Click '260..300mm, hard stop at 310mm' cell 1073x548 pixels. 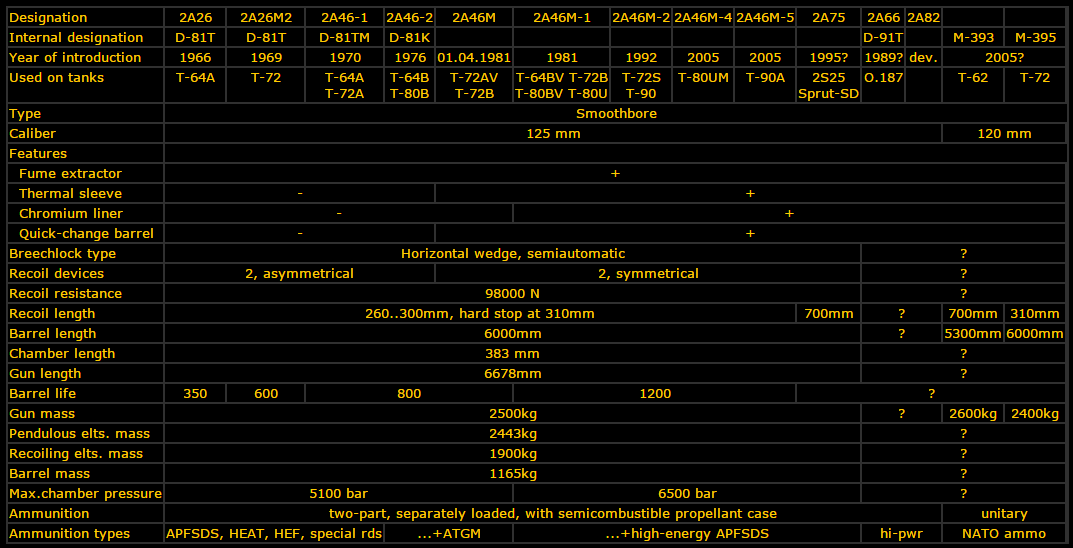480,313
